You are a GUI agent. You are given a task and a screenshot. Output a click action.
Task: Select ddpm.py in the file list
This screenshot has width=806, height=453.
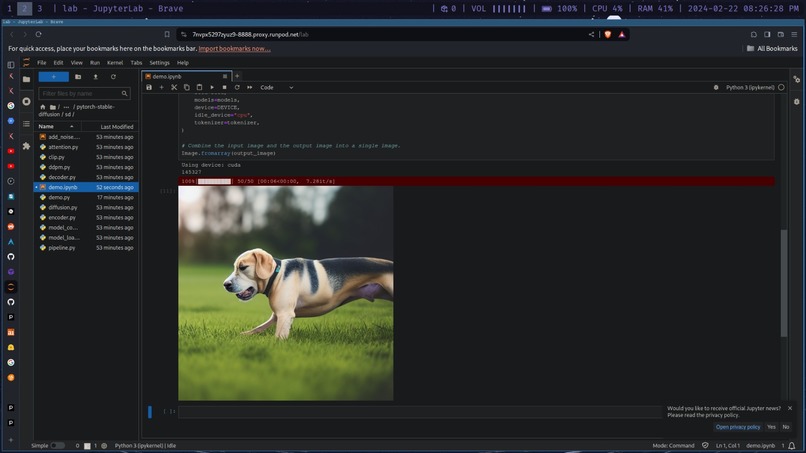86,167
